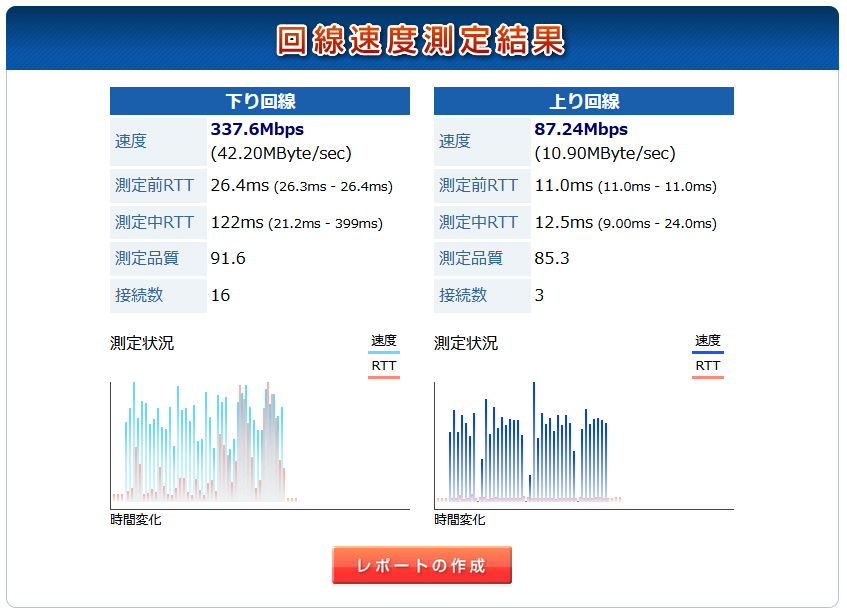This screenshot has height=614, width=847.
Task: Select the 337.6Mbps download speed value
Action: 257,129
